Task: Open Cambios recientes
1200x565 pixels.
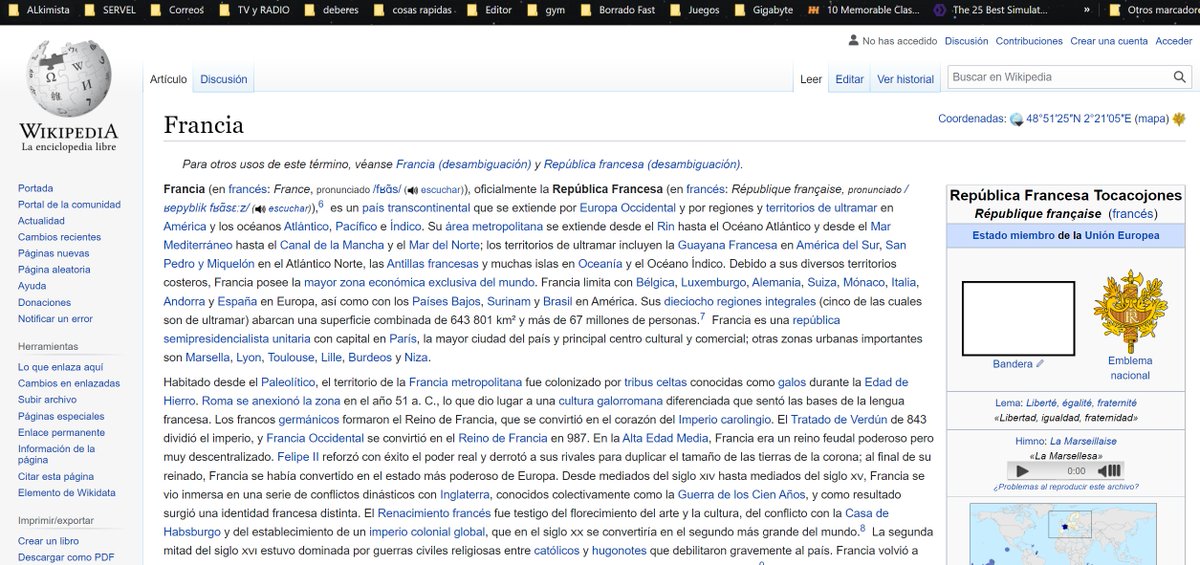Action: (59, 237)
